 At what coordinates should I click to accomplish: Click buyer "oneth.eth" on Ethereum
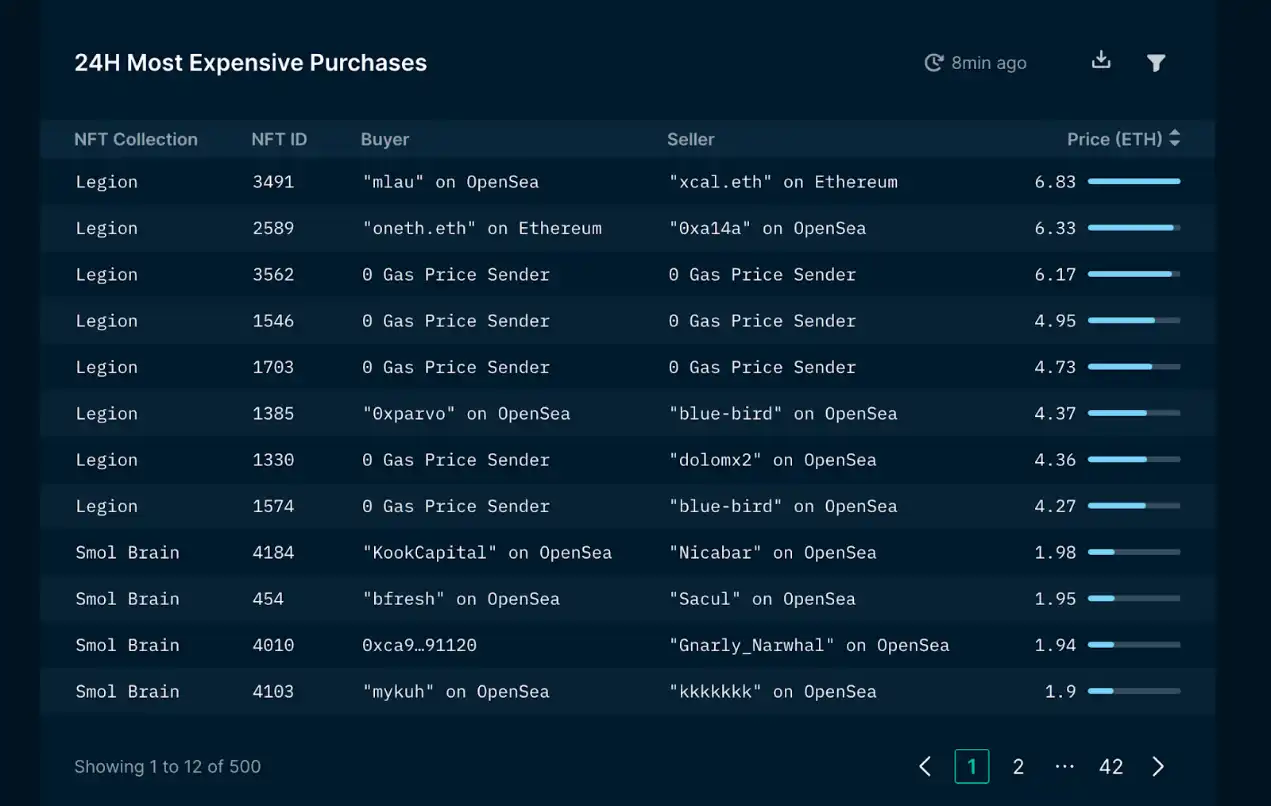pos(482,228)
